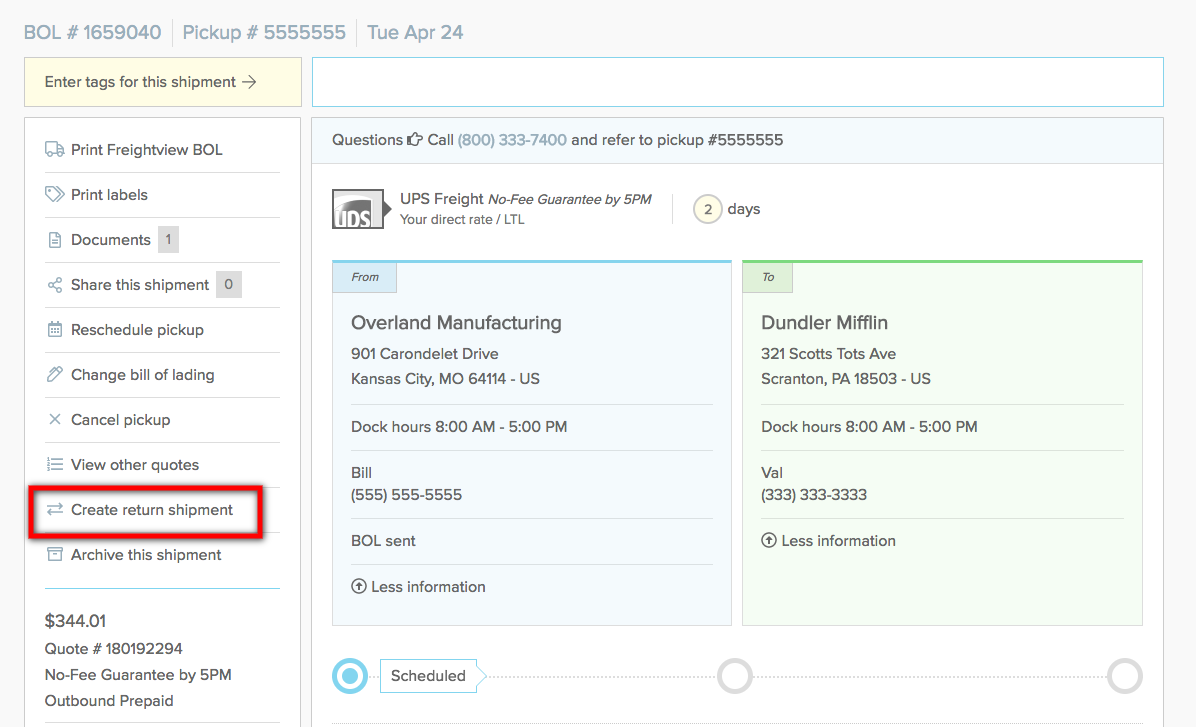Screen dimensions: 1196x727
Task: Click the list icon beside View other quotes
Action: [54, 465]
